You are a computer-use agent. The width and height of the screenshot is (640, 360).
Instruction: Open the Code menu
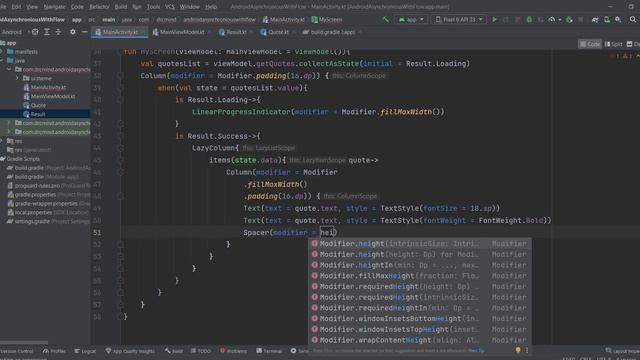click(x=77, y=7)
